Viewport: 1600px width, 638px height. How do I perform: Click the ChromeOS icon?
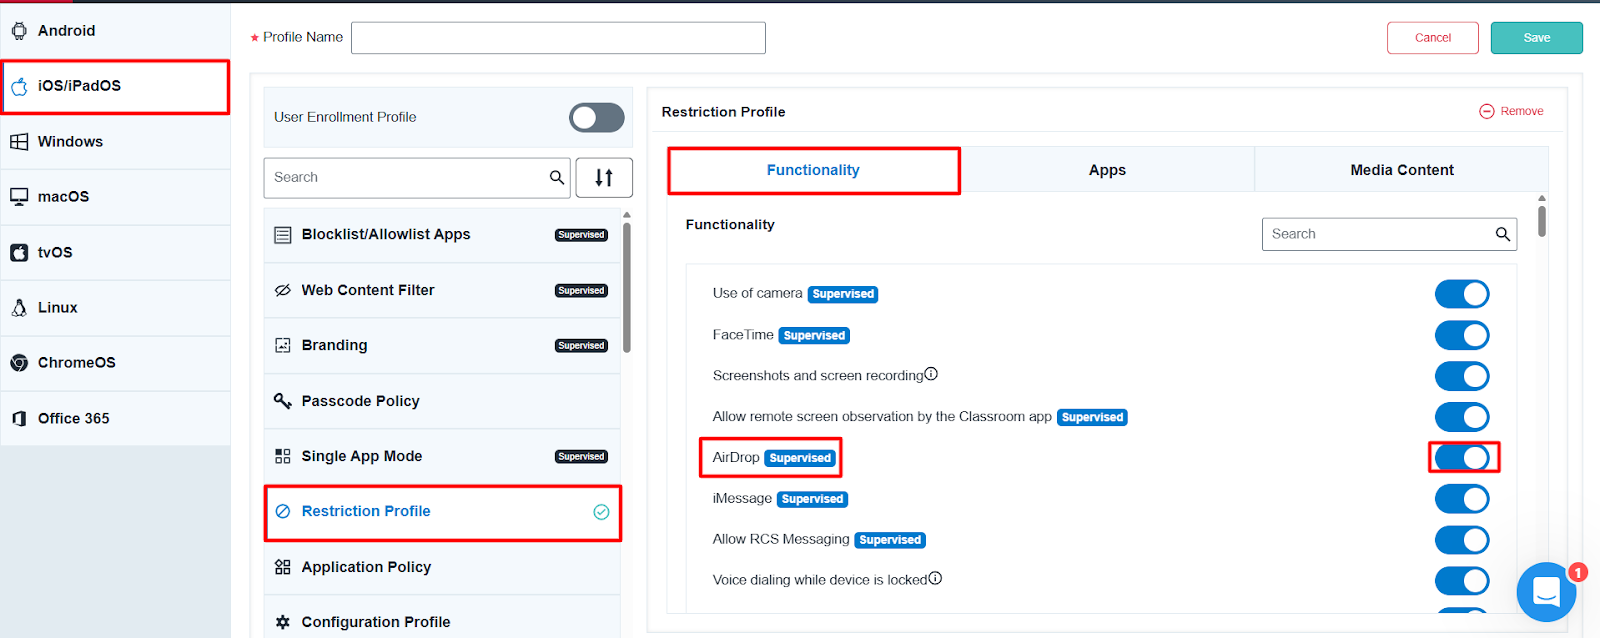tap(19, 363)
